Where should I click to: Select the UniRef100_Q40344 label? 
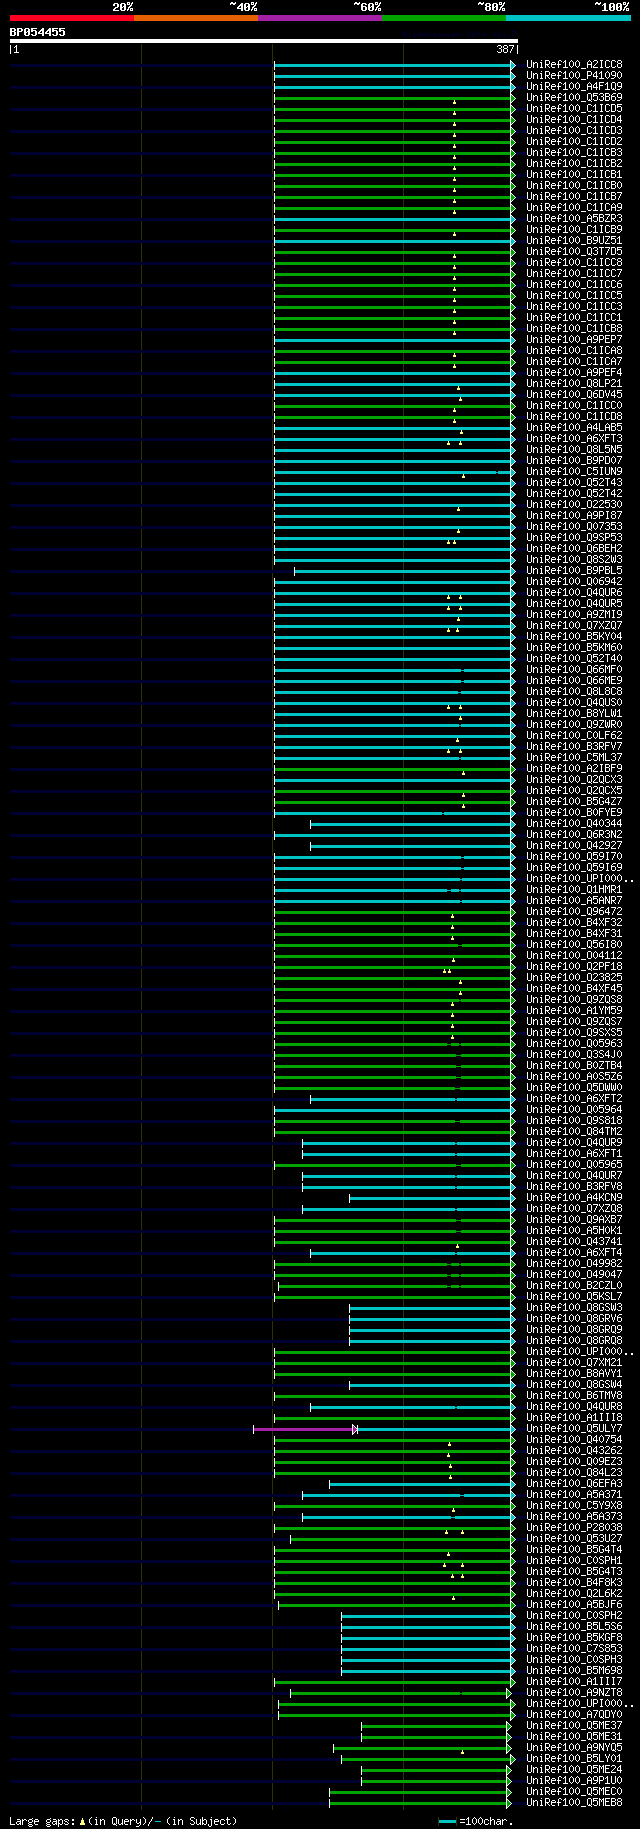pyautogui.click(x=574, y=824)
